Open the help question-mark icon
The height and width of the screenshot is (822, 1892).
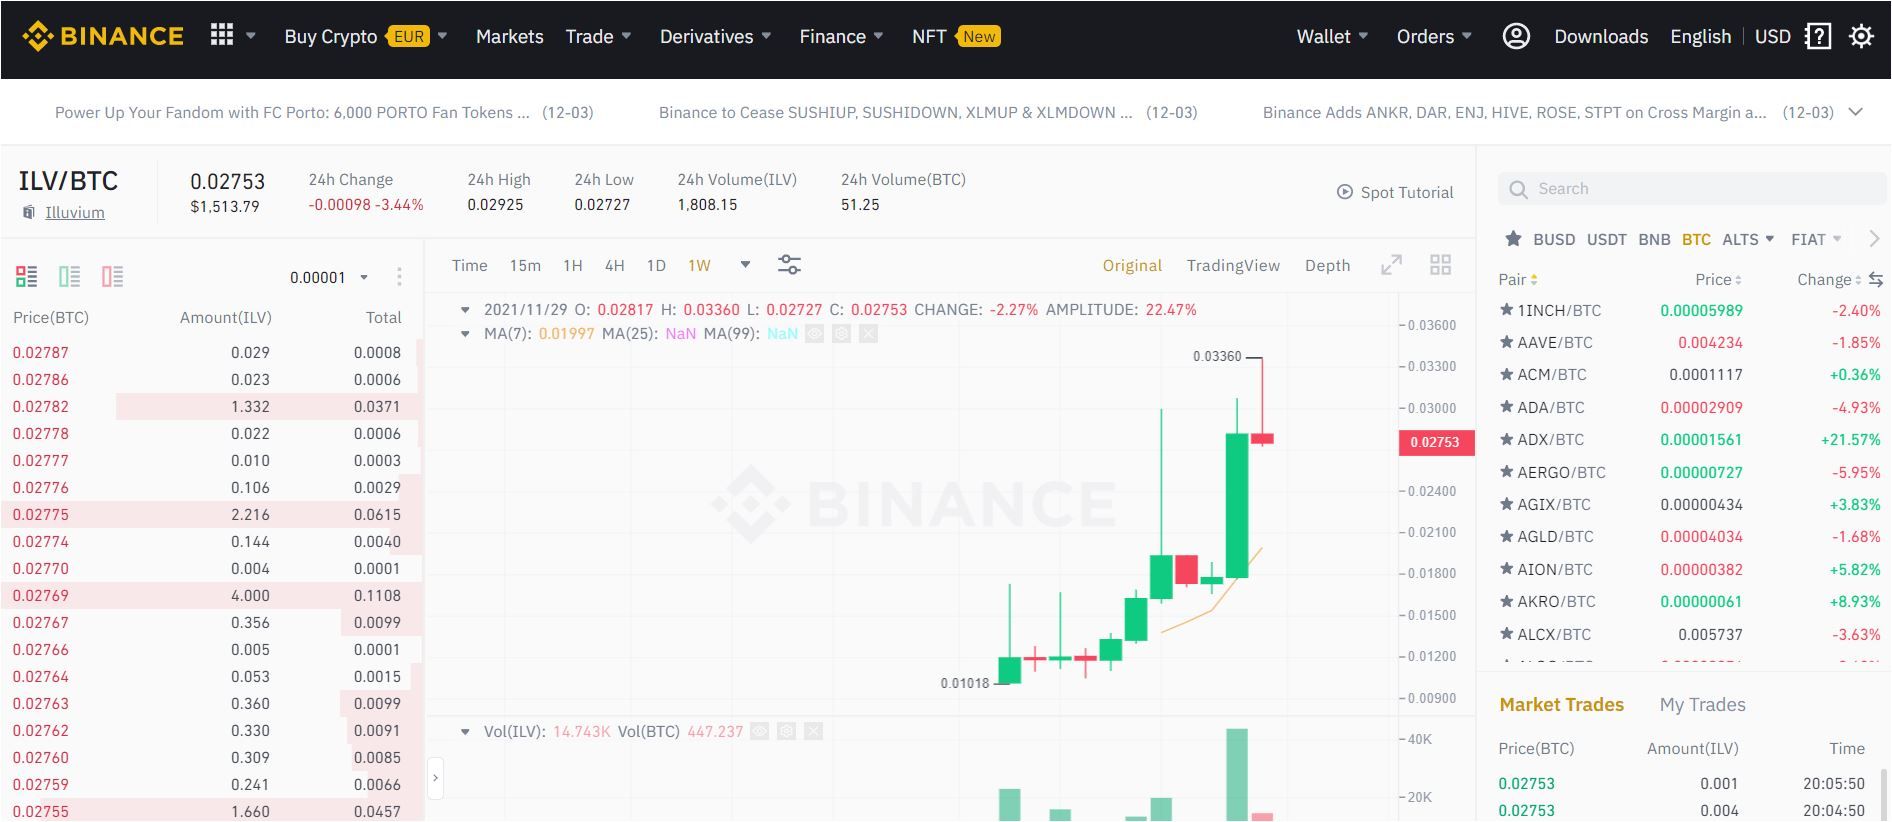tap(1818, 37)
